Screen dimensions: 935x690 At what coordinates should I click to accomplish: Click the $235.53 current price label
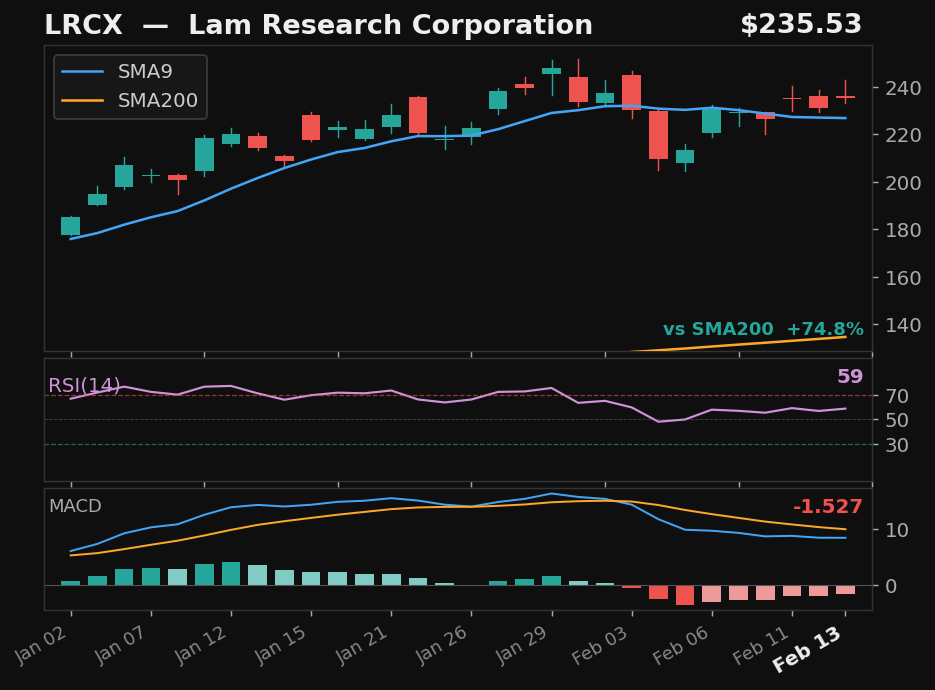[x=801, y=25]
